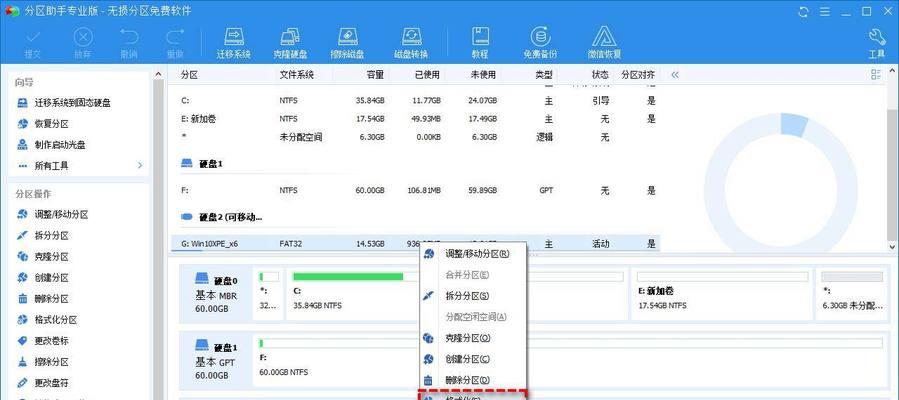Select the C: partition row in list
This screenshot has height=400, width=899.
click(417, 100)
